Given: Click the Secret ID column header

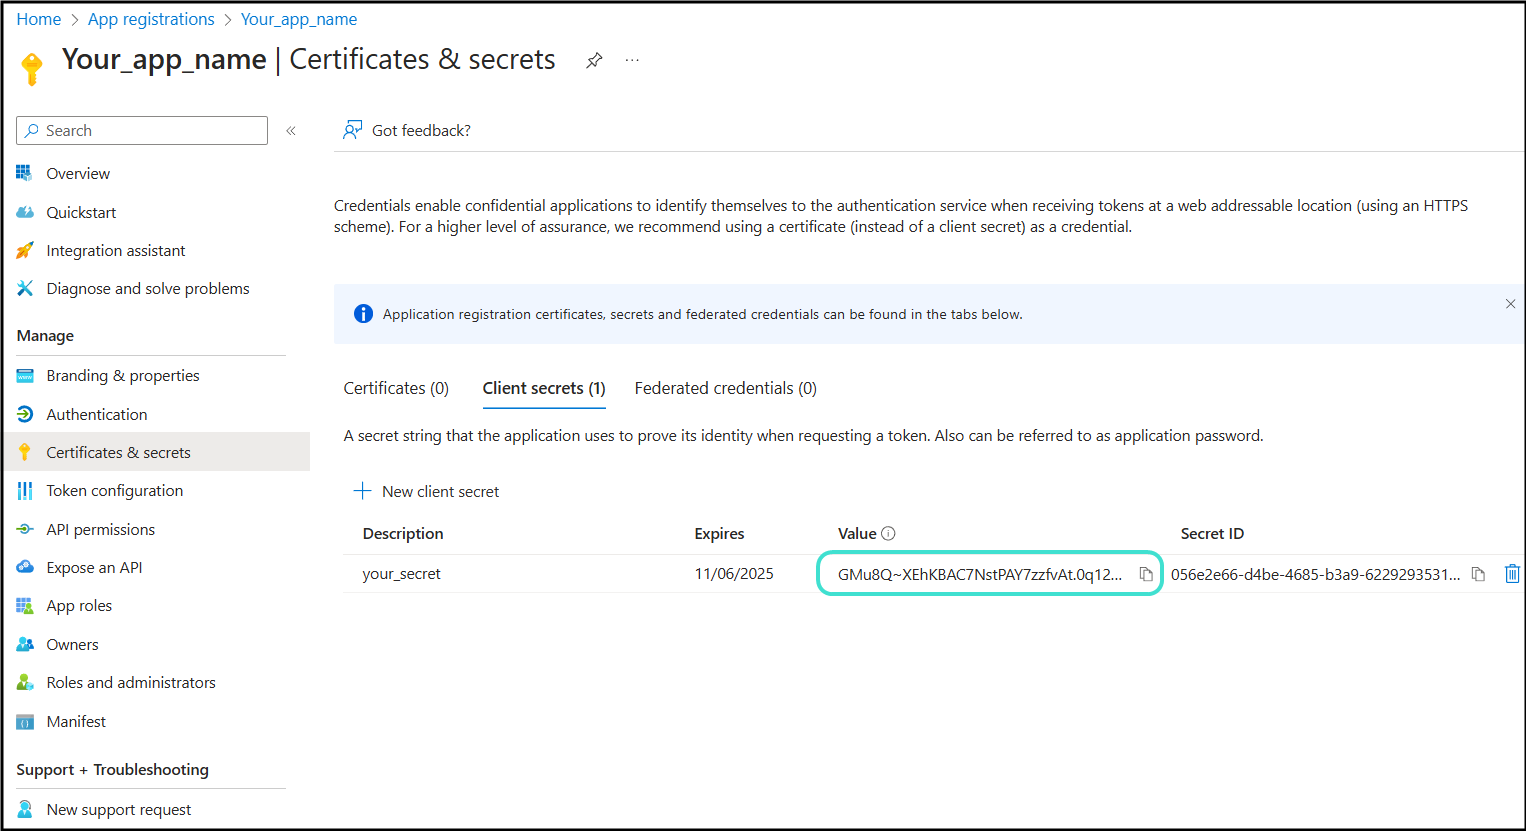Looking at the screenshot, I should 1212,533.
